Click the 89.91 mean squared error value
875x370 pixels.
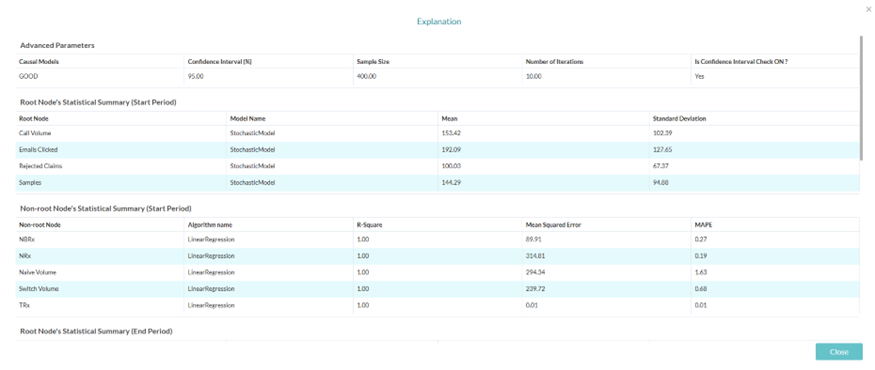pos(533,239)
